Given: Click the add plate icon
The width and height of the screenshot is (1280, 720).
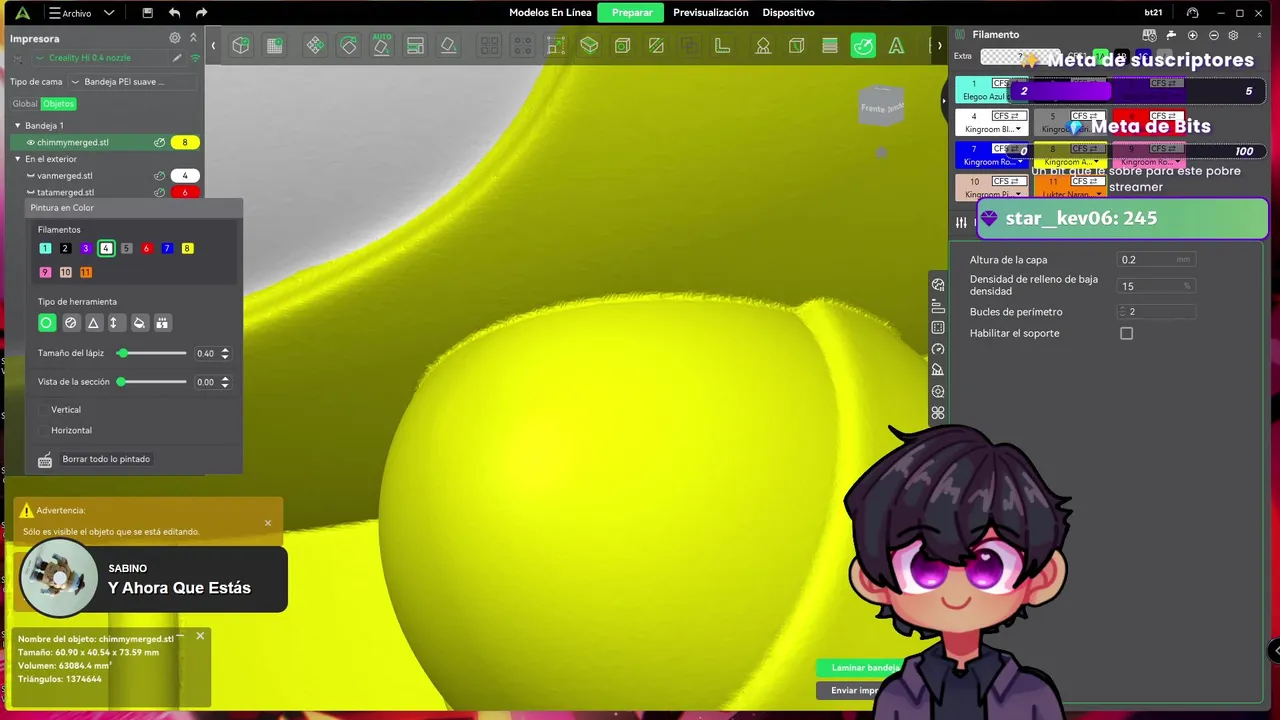Looking at the screenshot, I should (x=275, y=45).
